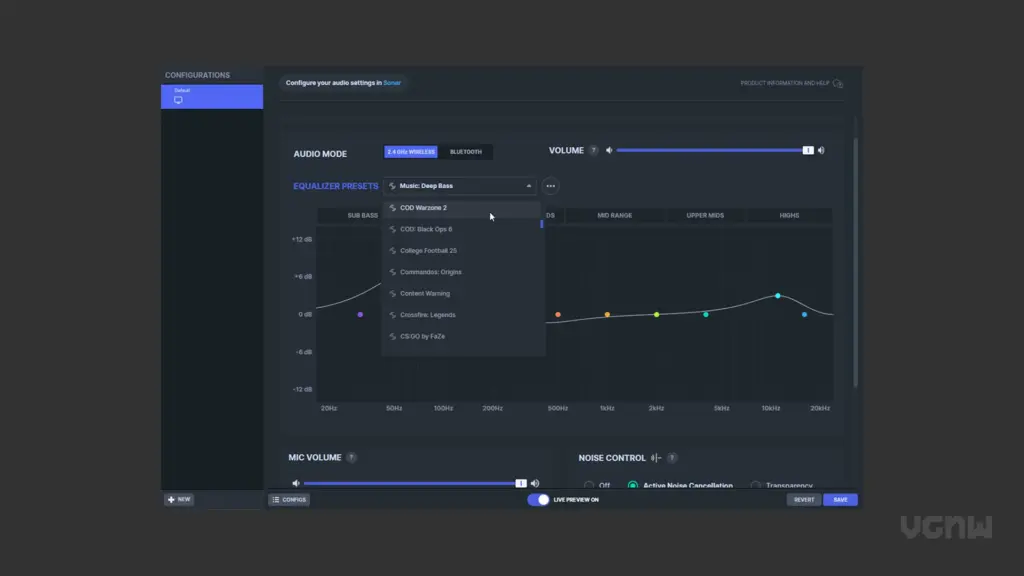This screenshot has height=576, width=1024.
Task: Click the Product Information and Help icon
Action: [838, 84]
